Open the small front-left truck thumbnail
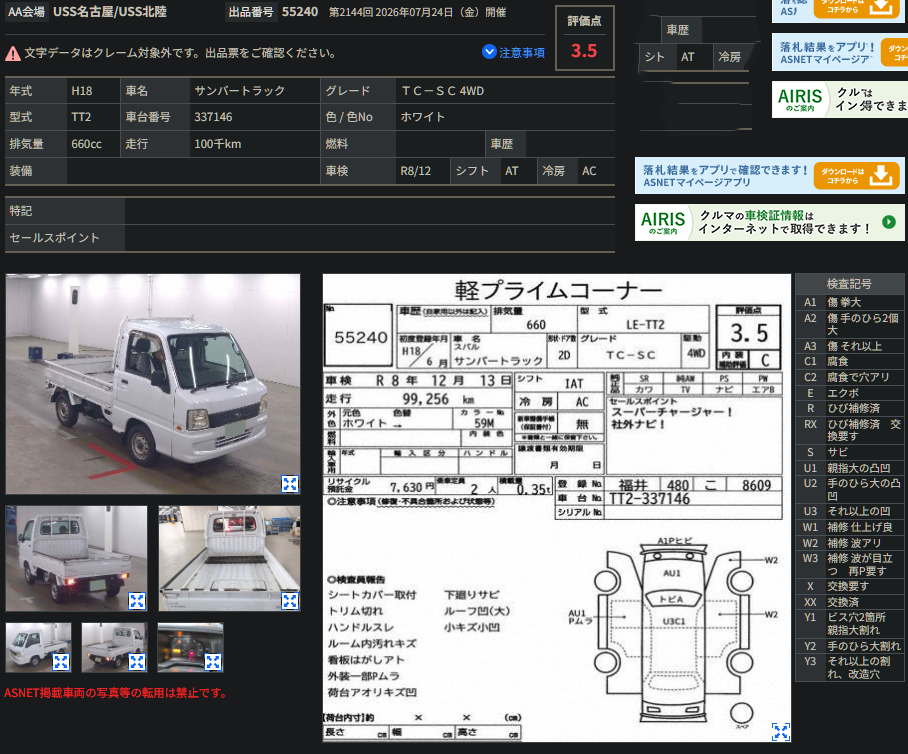This screenshot has height=754, width=908. pyautogui.click(x=38, y=647)
